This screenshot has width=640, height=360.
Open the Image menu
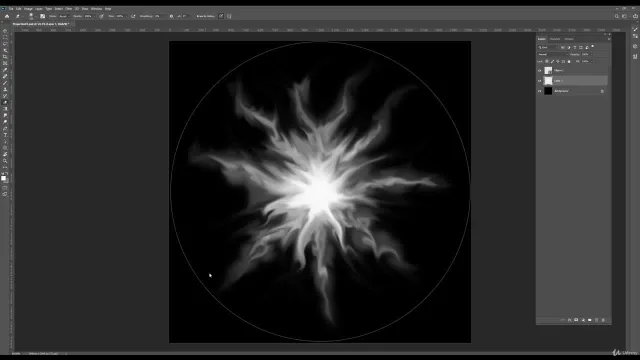click(x=28, y=9)
